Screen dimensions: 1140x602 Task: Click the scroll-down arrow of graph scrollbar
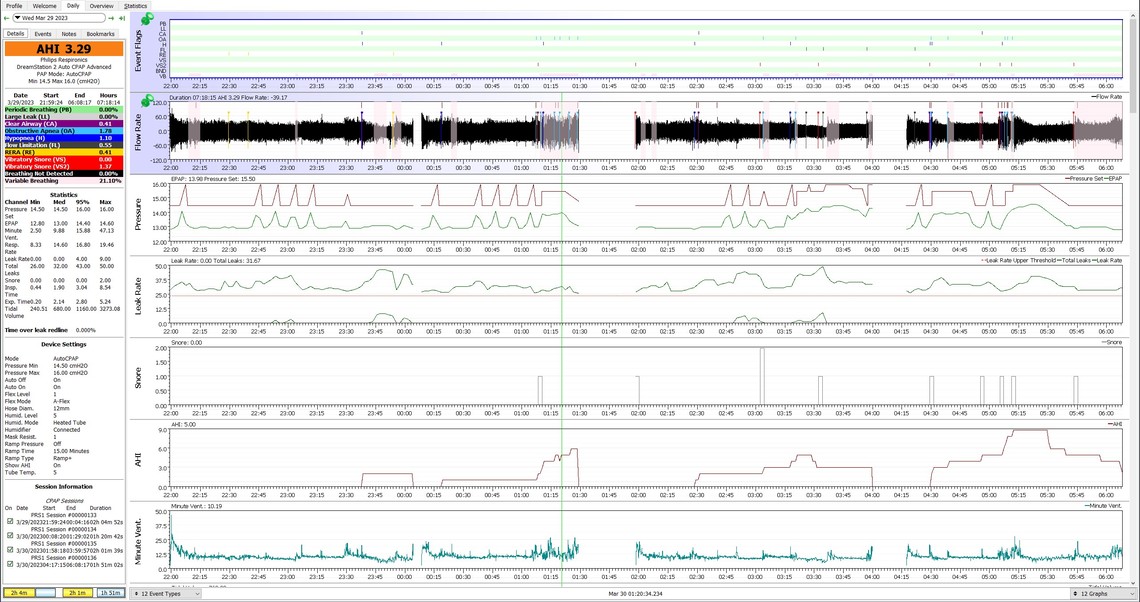[x=1134, y=582]
